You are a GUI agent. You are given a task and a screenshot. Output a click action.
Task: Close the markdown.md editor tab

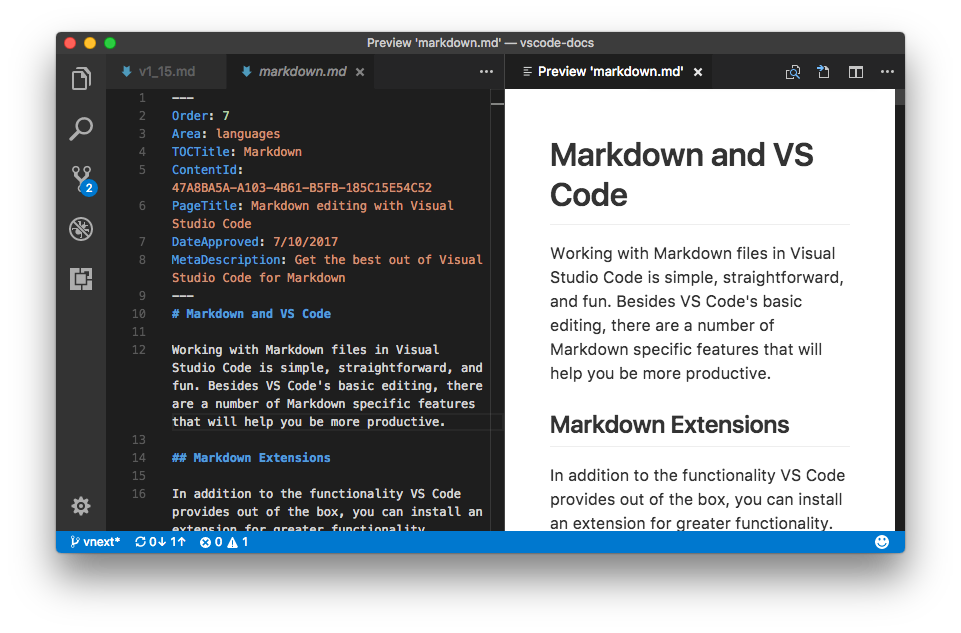click(360, 71)
